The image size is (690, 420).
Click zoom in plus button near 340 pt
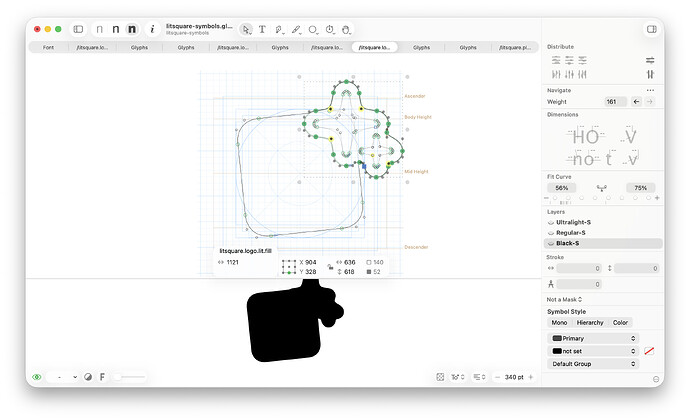(531, 377)
